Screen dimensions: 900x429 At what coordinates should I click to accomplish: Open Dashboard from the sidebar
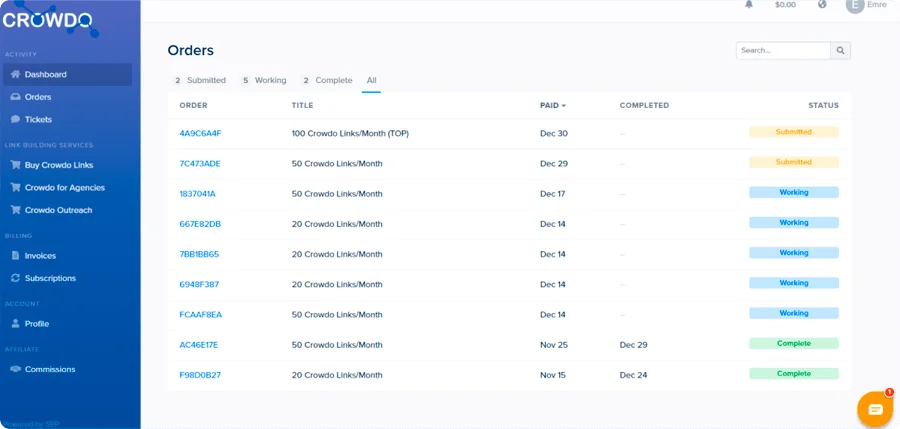[x=45, y=74]
